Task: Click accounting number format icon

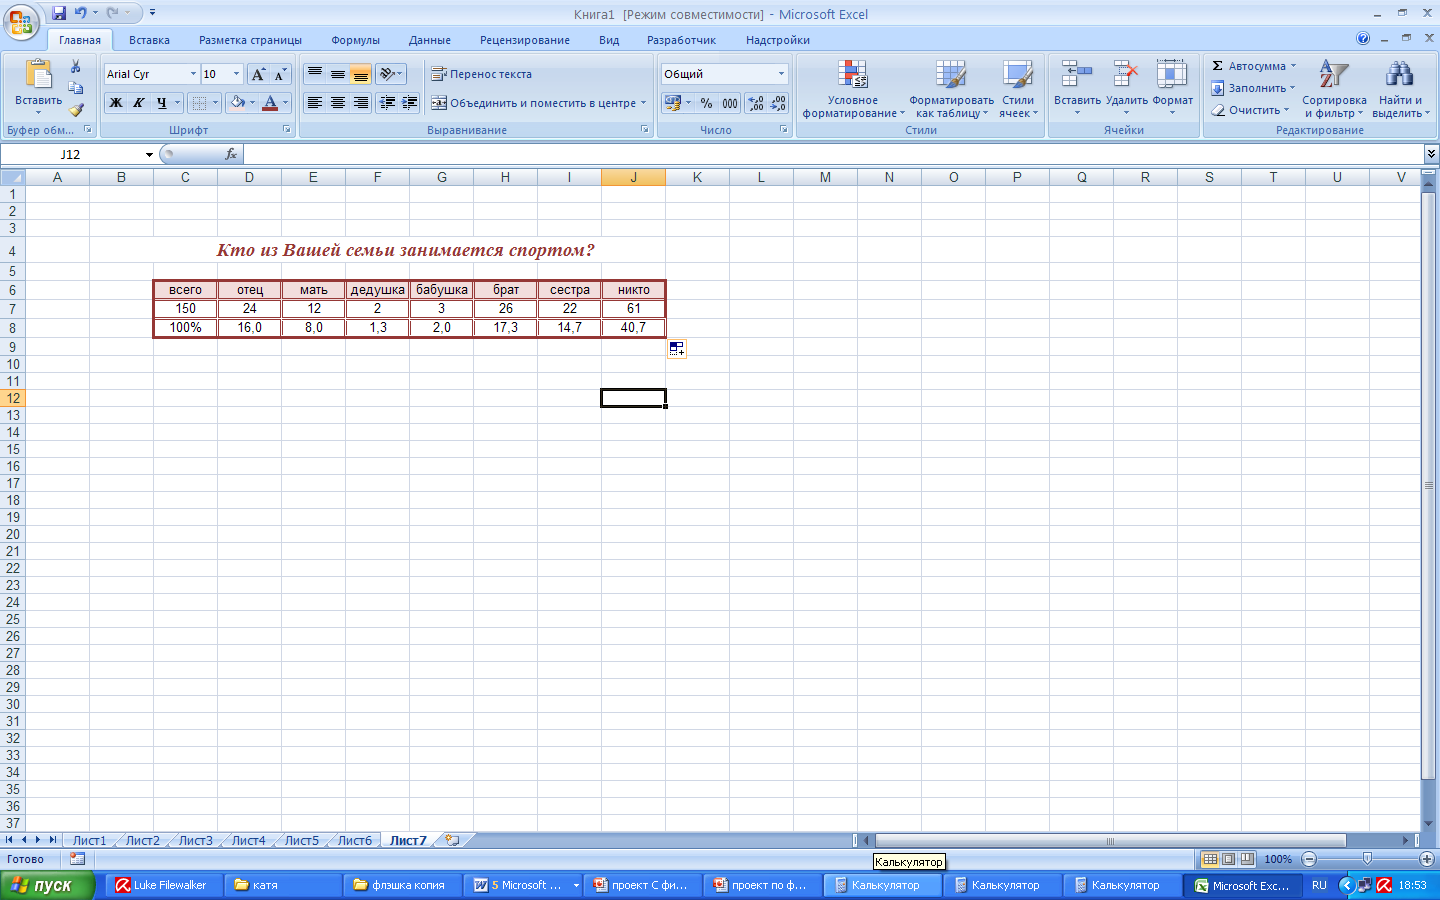Action: pos(673,103)
